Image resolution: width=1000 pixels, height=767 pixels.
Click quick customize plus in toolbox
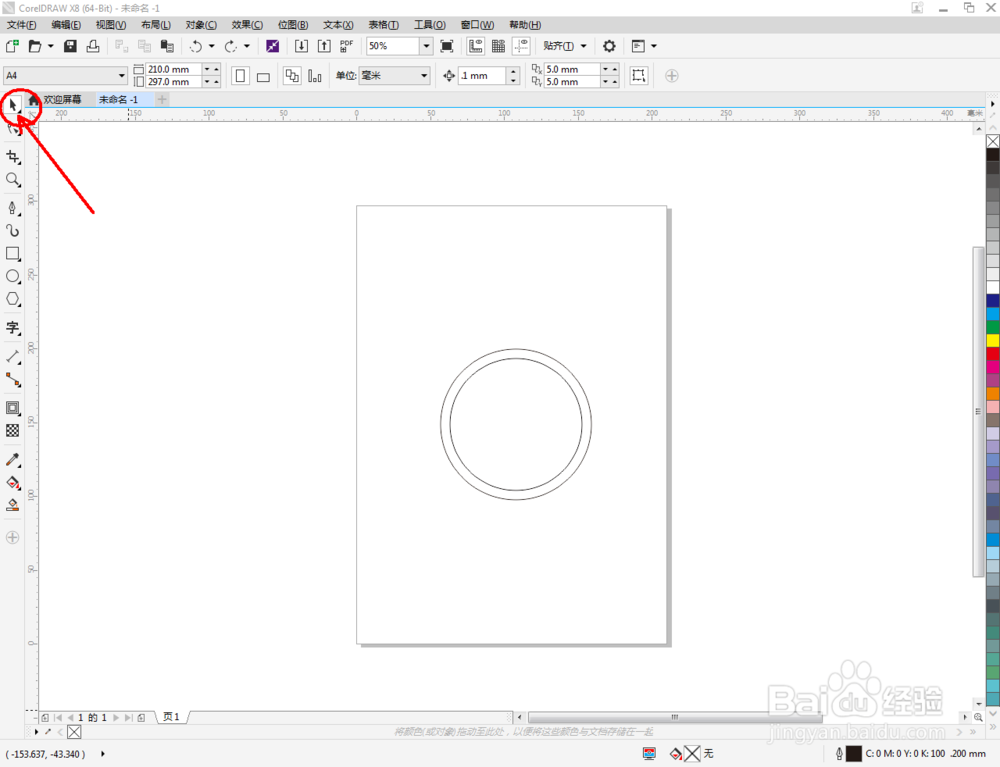[12, 537]
